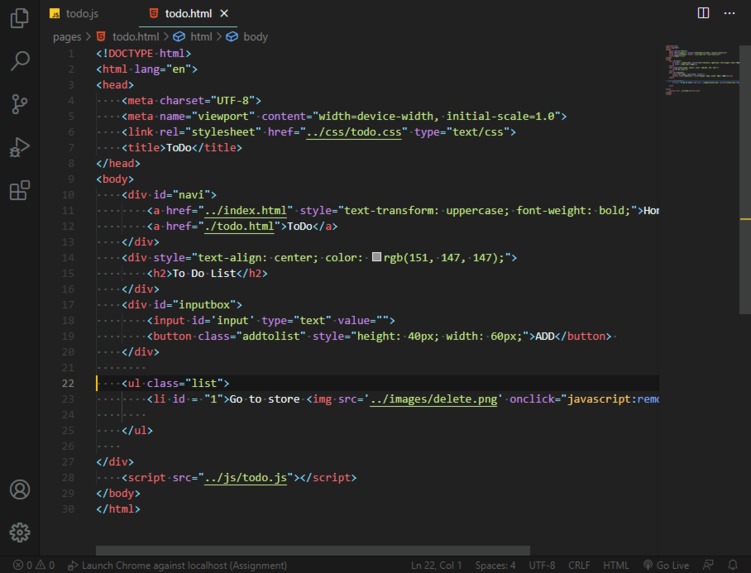This screenshot has height=573, width=751.
Task: Click the meta charset="UTF-8" line
Action: click(191, 101)
